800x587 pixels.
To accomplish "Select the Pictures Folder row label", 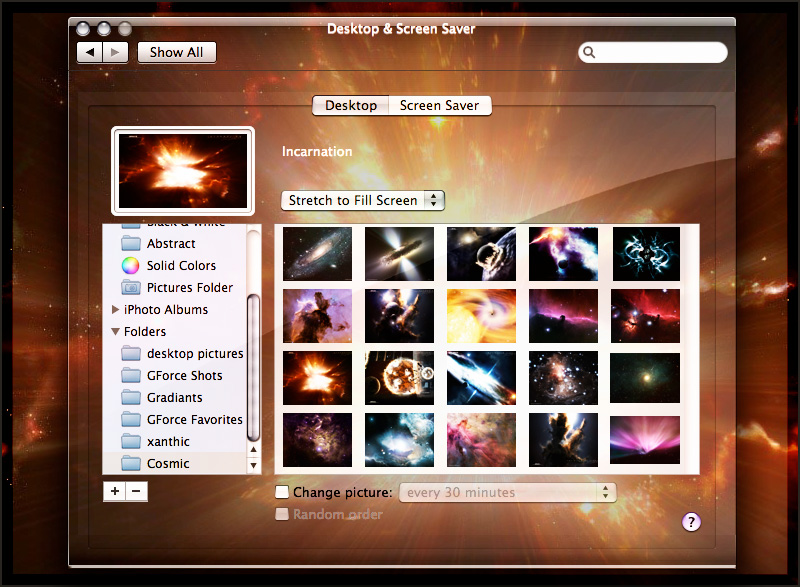I will (x=190, y=288).
